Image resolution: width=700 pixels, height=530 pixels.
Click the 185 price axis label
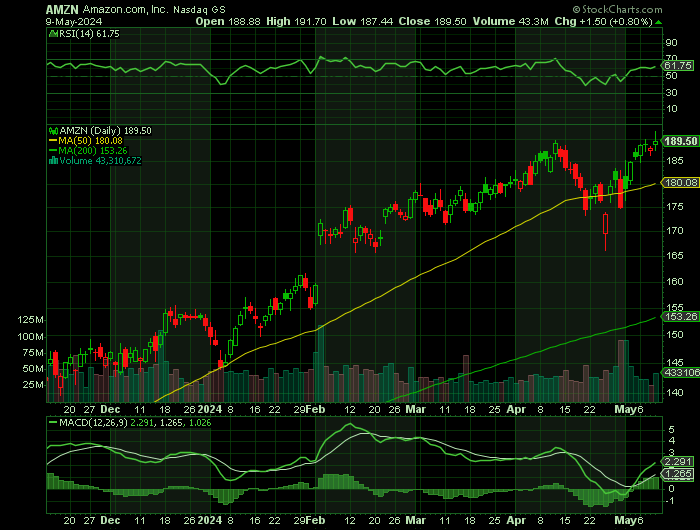click(x=674, y=160)
